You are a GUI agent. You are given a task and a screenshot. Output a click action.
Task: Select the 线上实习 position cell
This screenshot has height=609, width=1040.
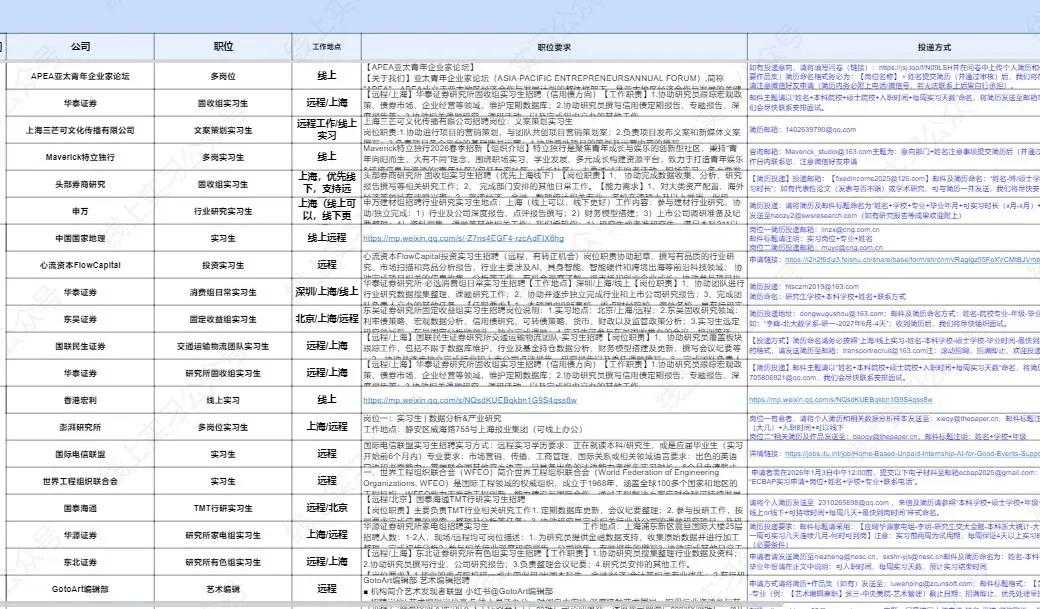pyautogui.click(x=223, y=400)
